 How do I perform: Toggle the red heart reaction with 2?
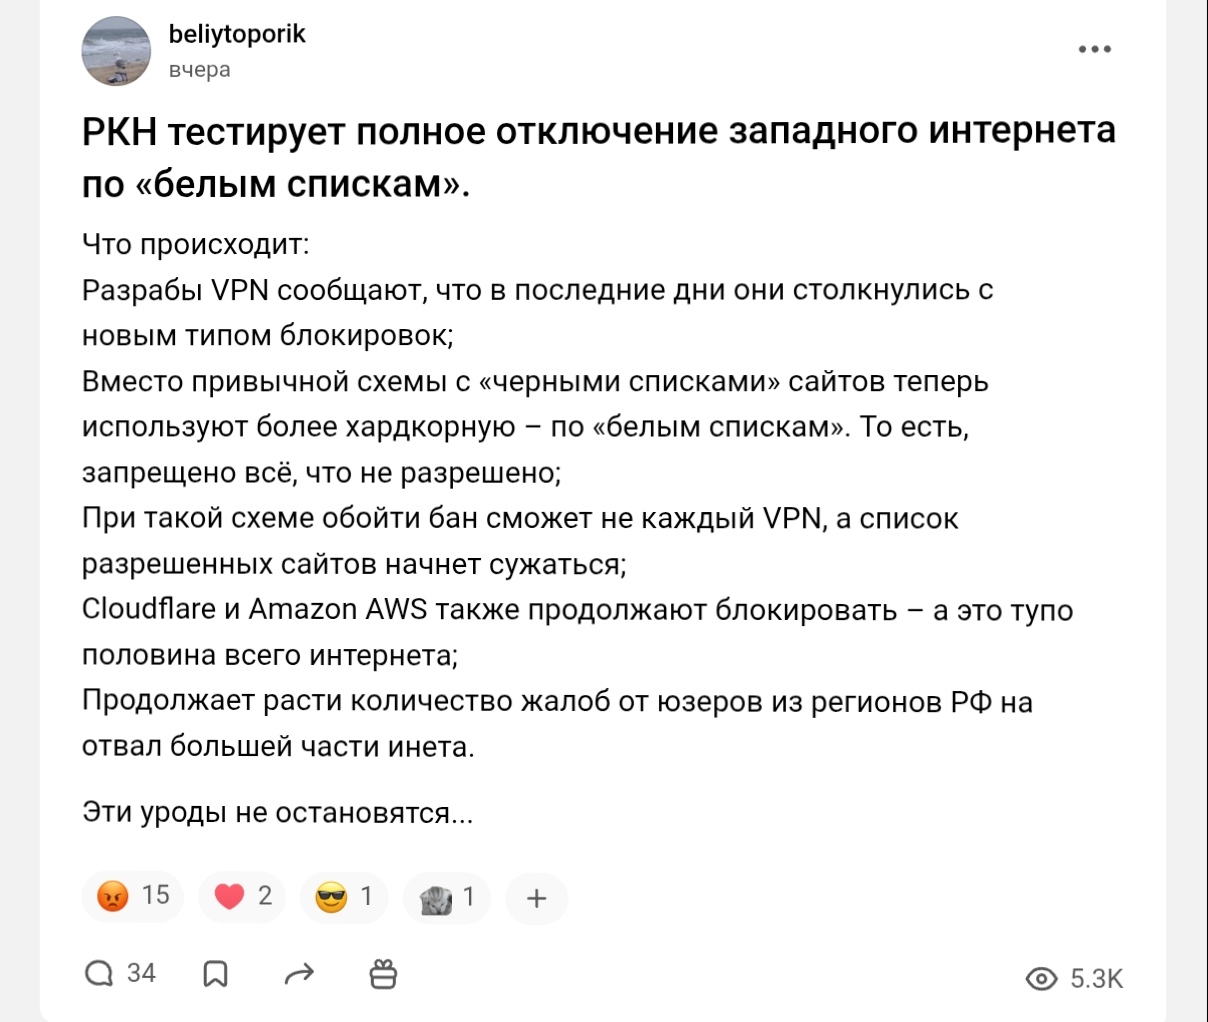242,896
